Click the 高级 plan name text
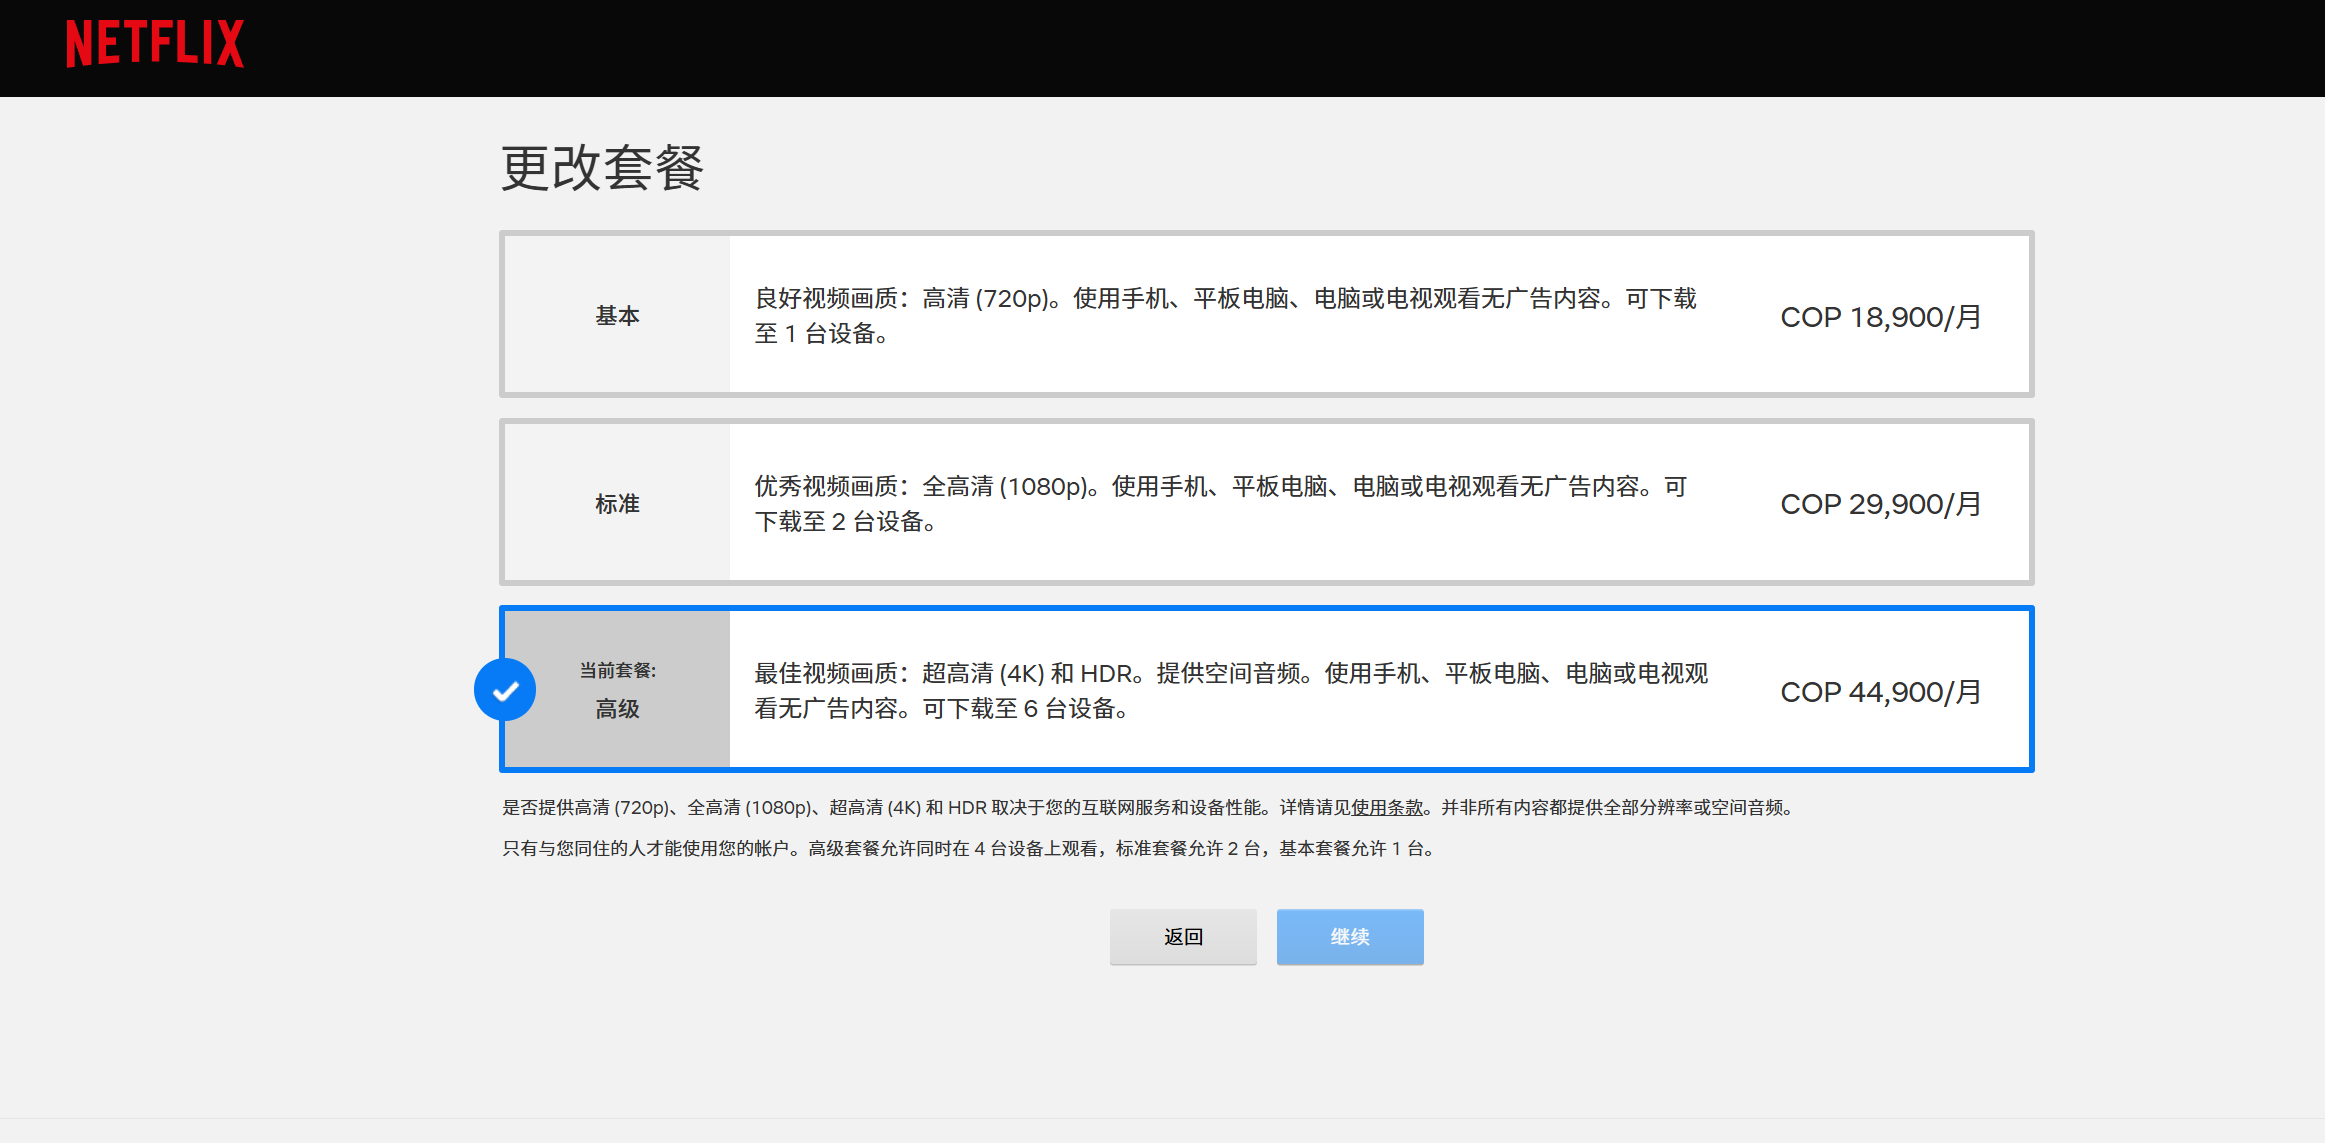Image resolution: width=2325 pixels, height=1143 pixels. [617, 709]
